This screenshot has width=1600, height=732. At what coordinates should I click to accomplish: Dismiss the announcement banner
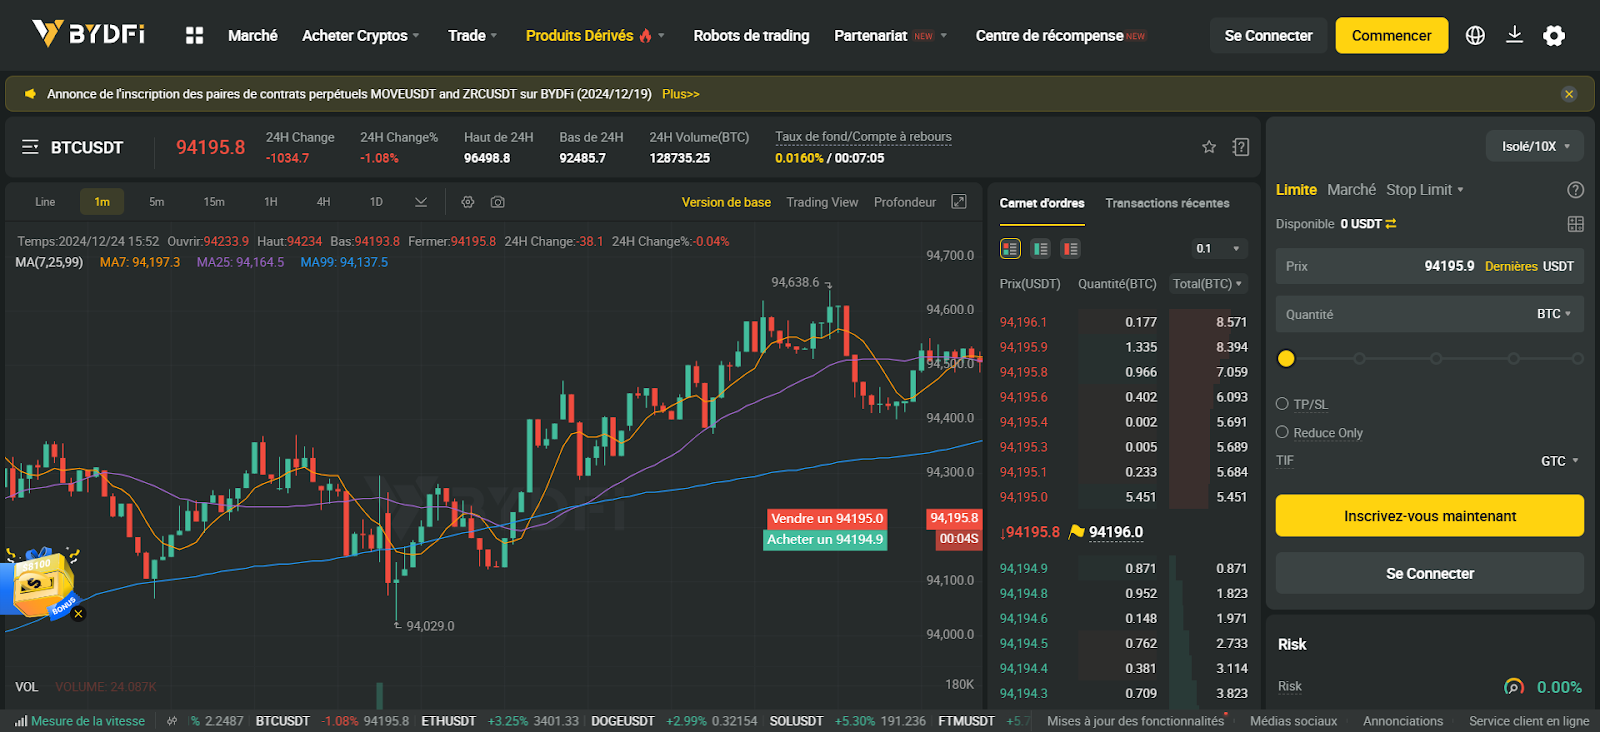point(1569,94)
